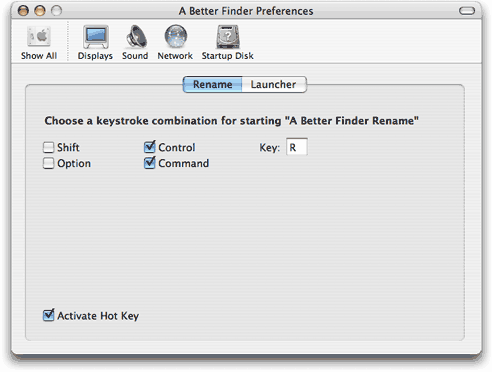The height and width of the screenshot is (372, 492).
Task: Click the Key input field containing R
Action: point(297,147)
